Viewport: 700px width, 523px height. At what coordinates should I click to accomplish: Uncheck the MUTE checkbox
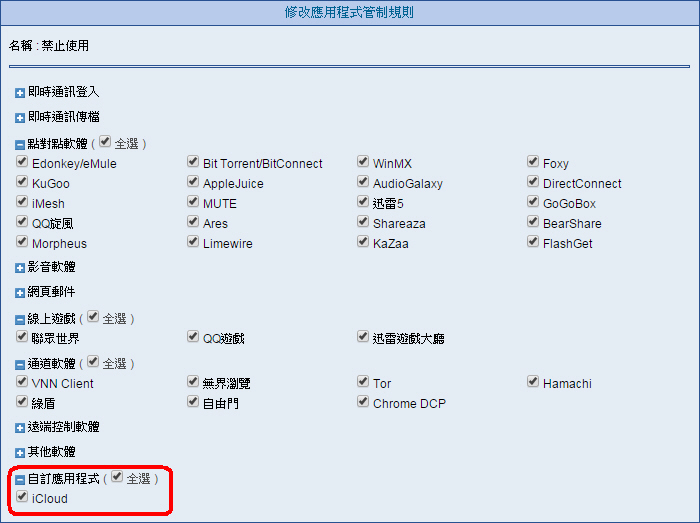tap(193, 201)
